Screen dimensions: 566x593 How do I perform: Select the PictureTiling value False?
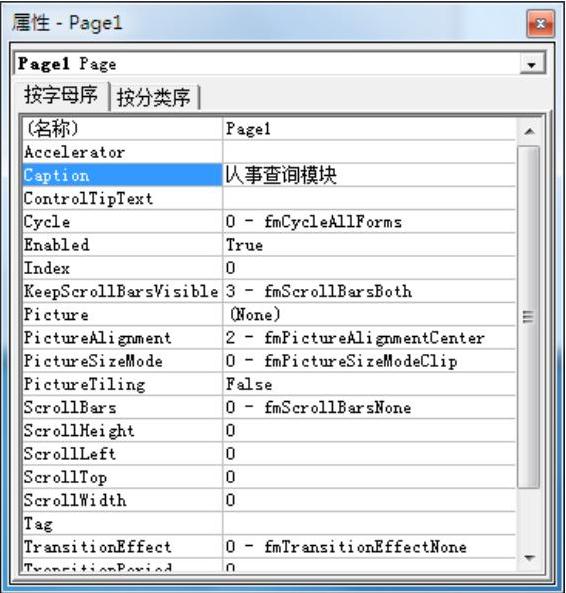369,384
